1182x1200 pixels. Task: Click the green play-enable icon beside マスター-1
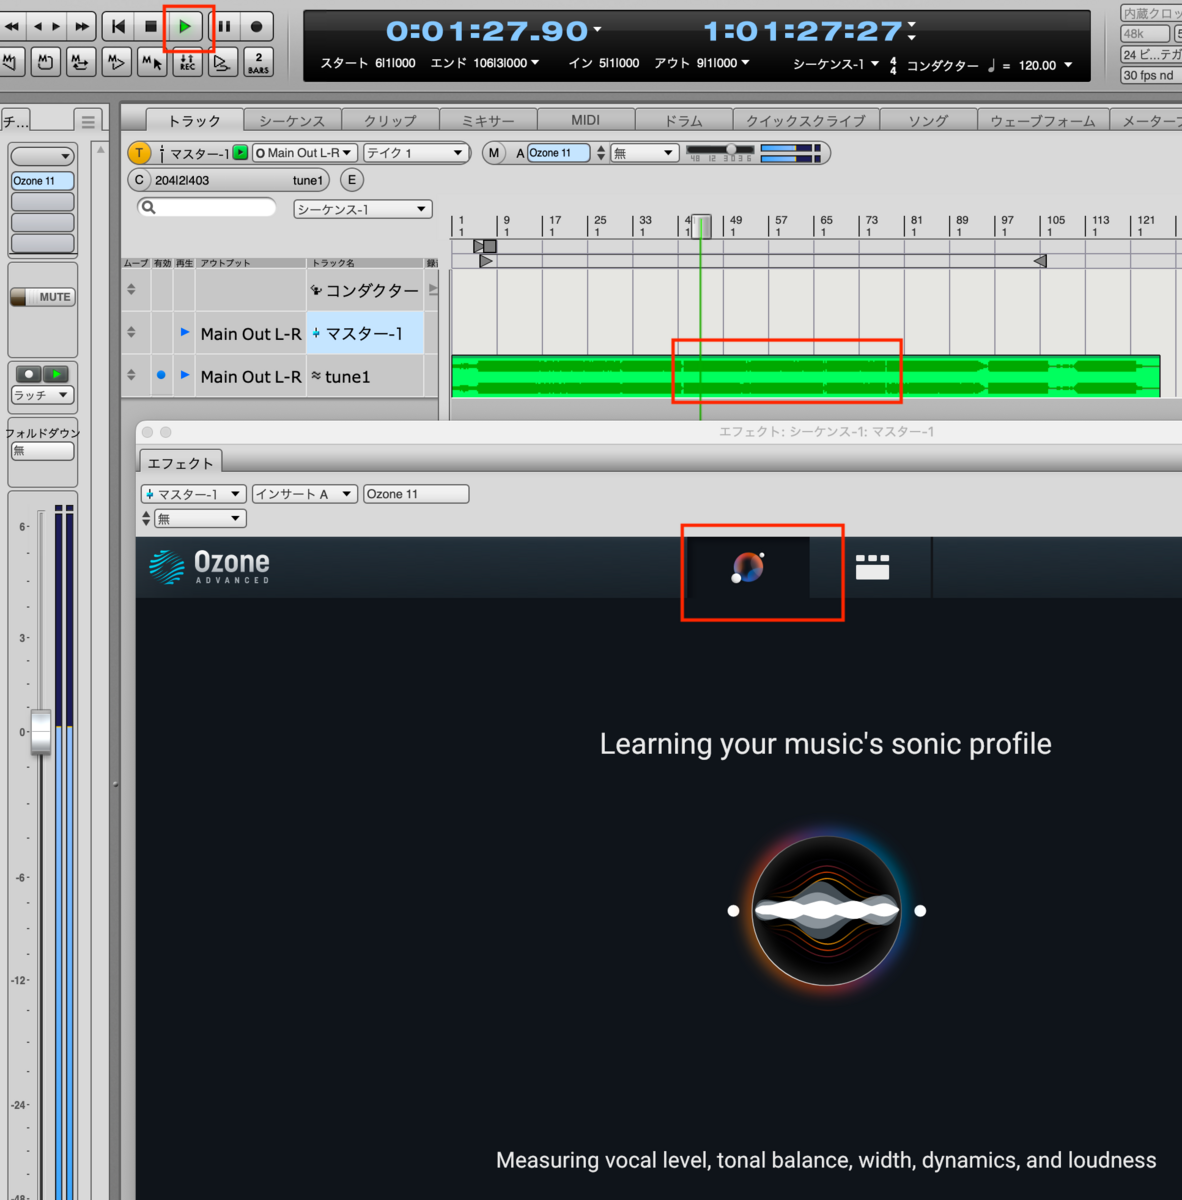point(240,153)
